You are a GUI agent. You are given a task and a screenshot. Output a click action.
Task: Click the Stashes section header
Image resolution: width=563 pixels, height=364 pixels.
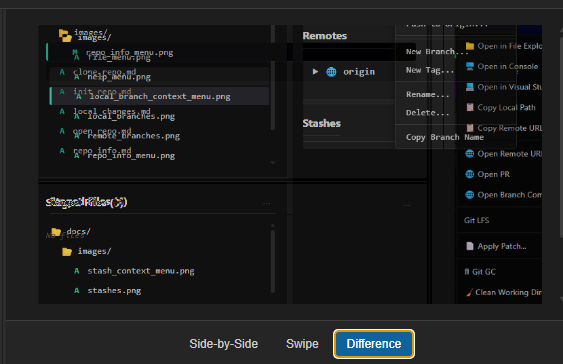321,123
